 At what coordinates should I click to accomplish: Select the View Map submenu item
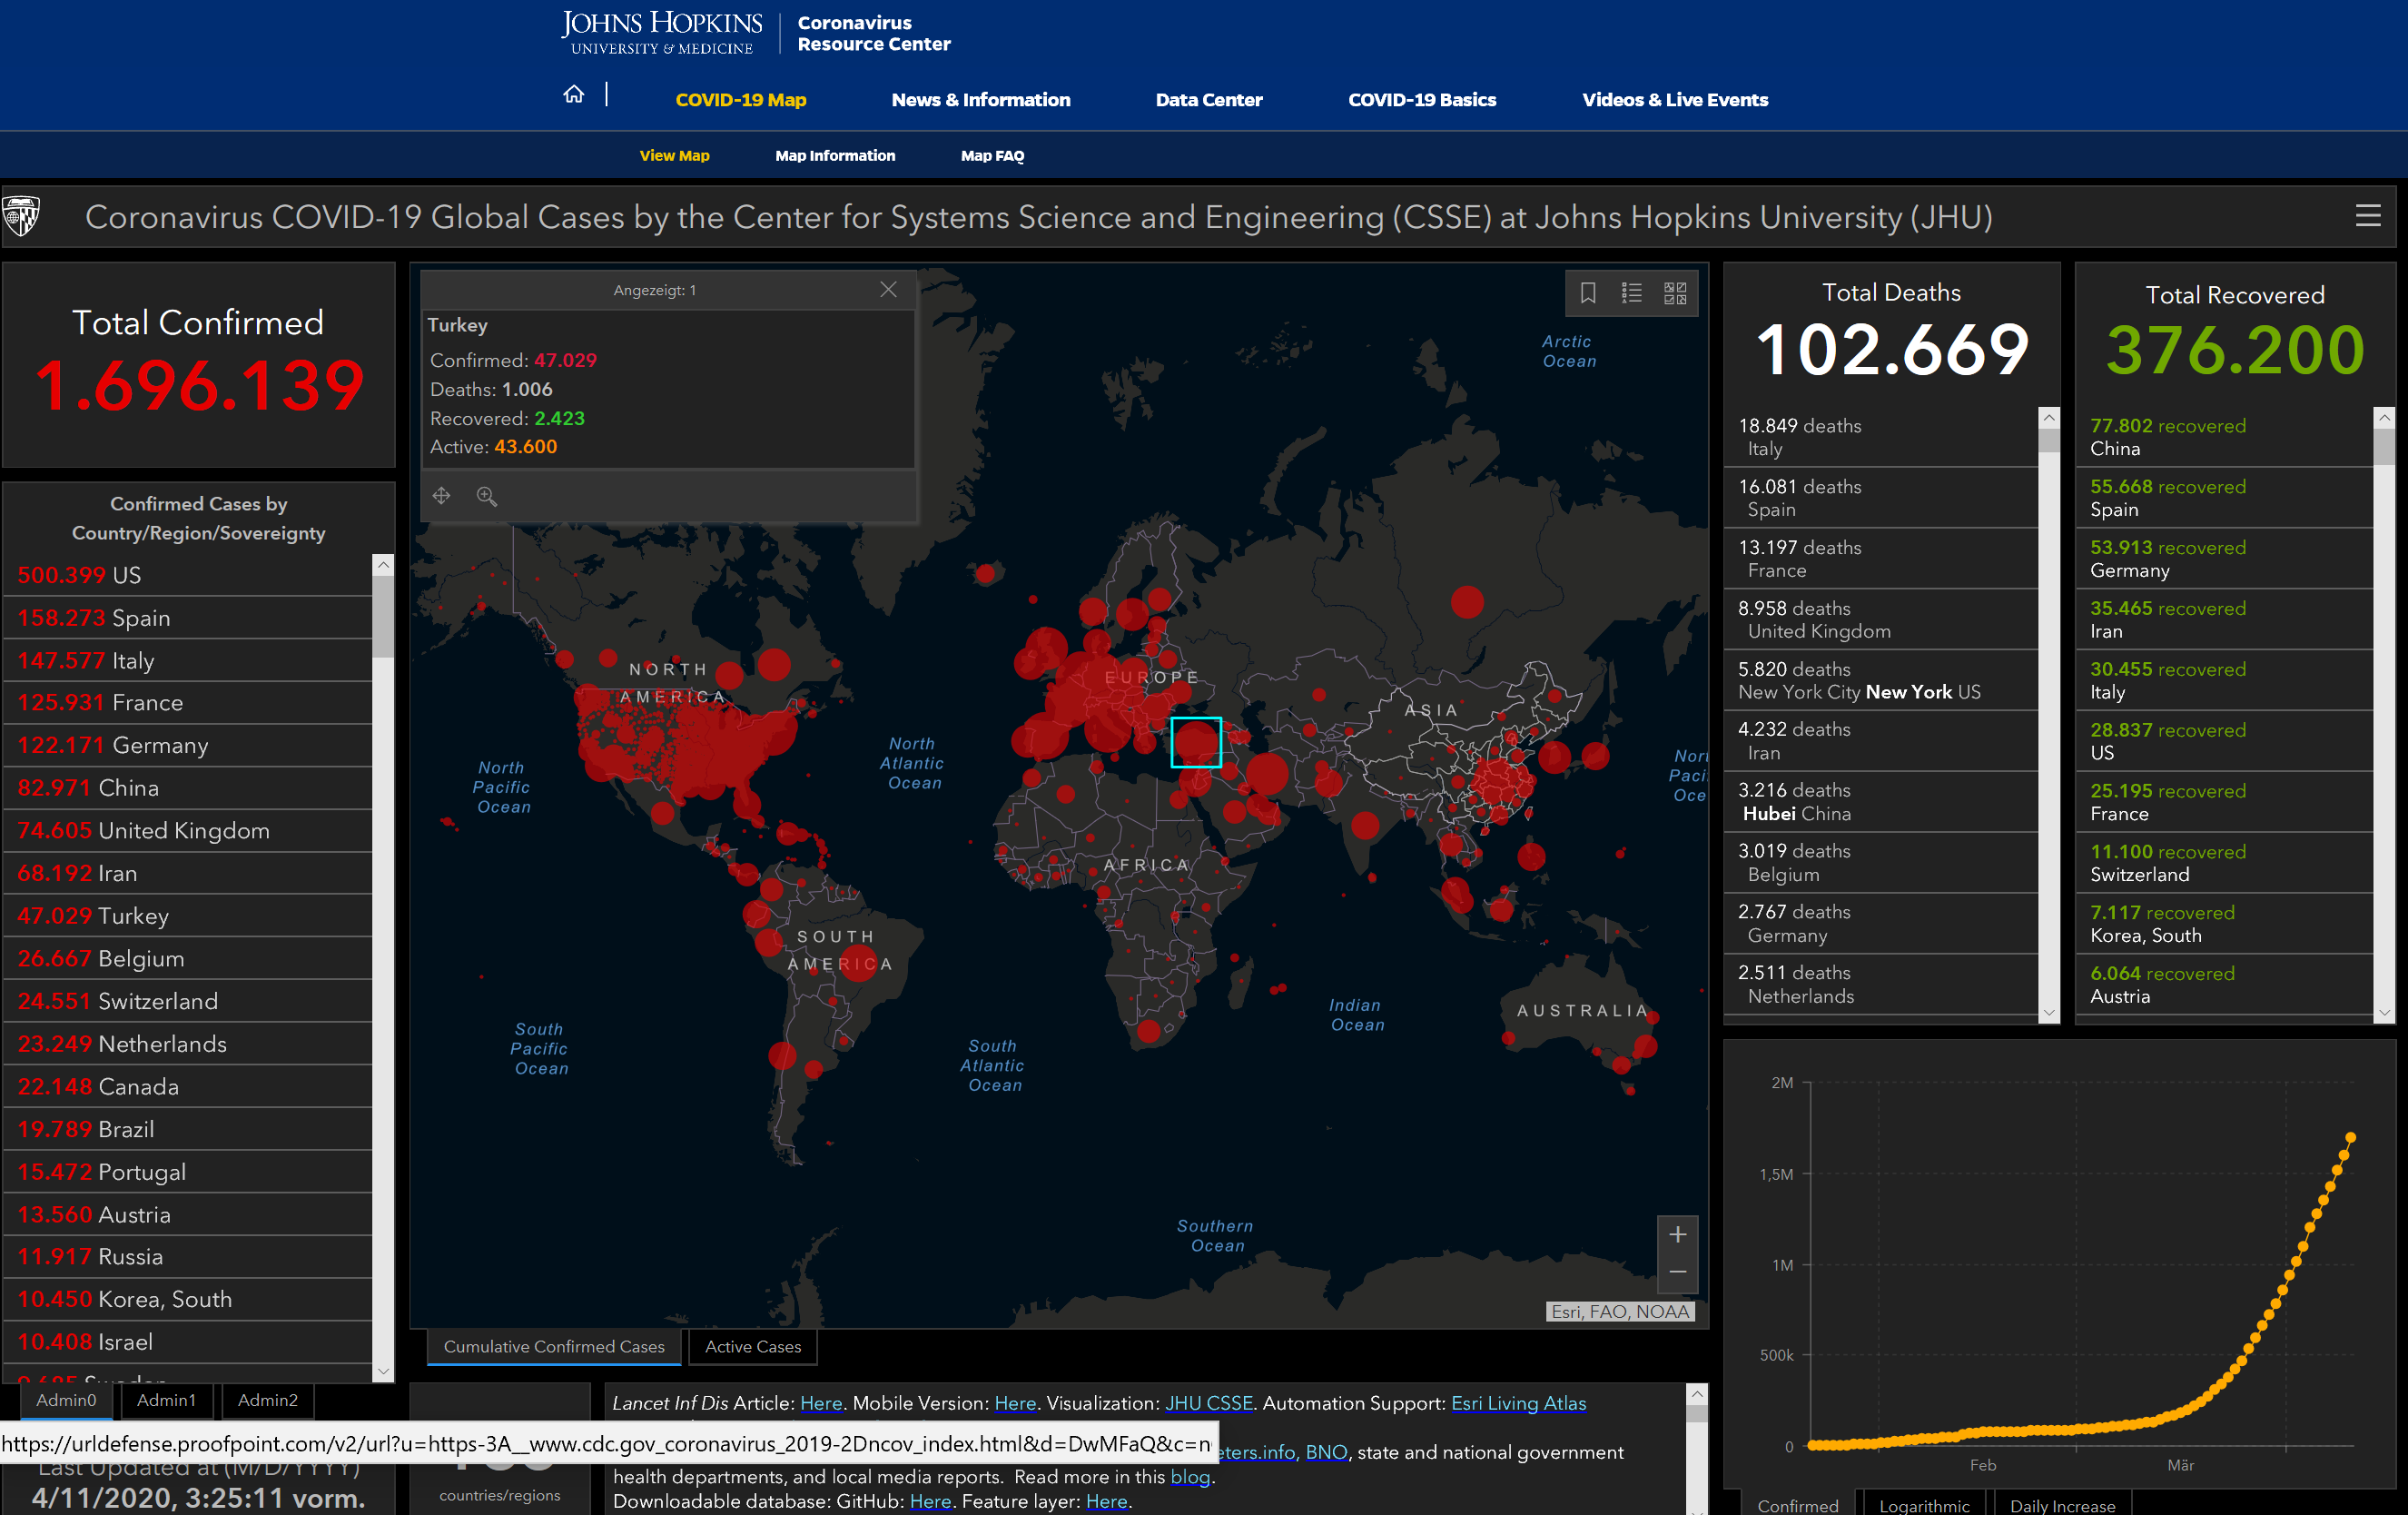click(x=674, y=156)
